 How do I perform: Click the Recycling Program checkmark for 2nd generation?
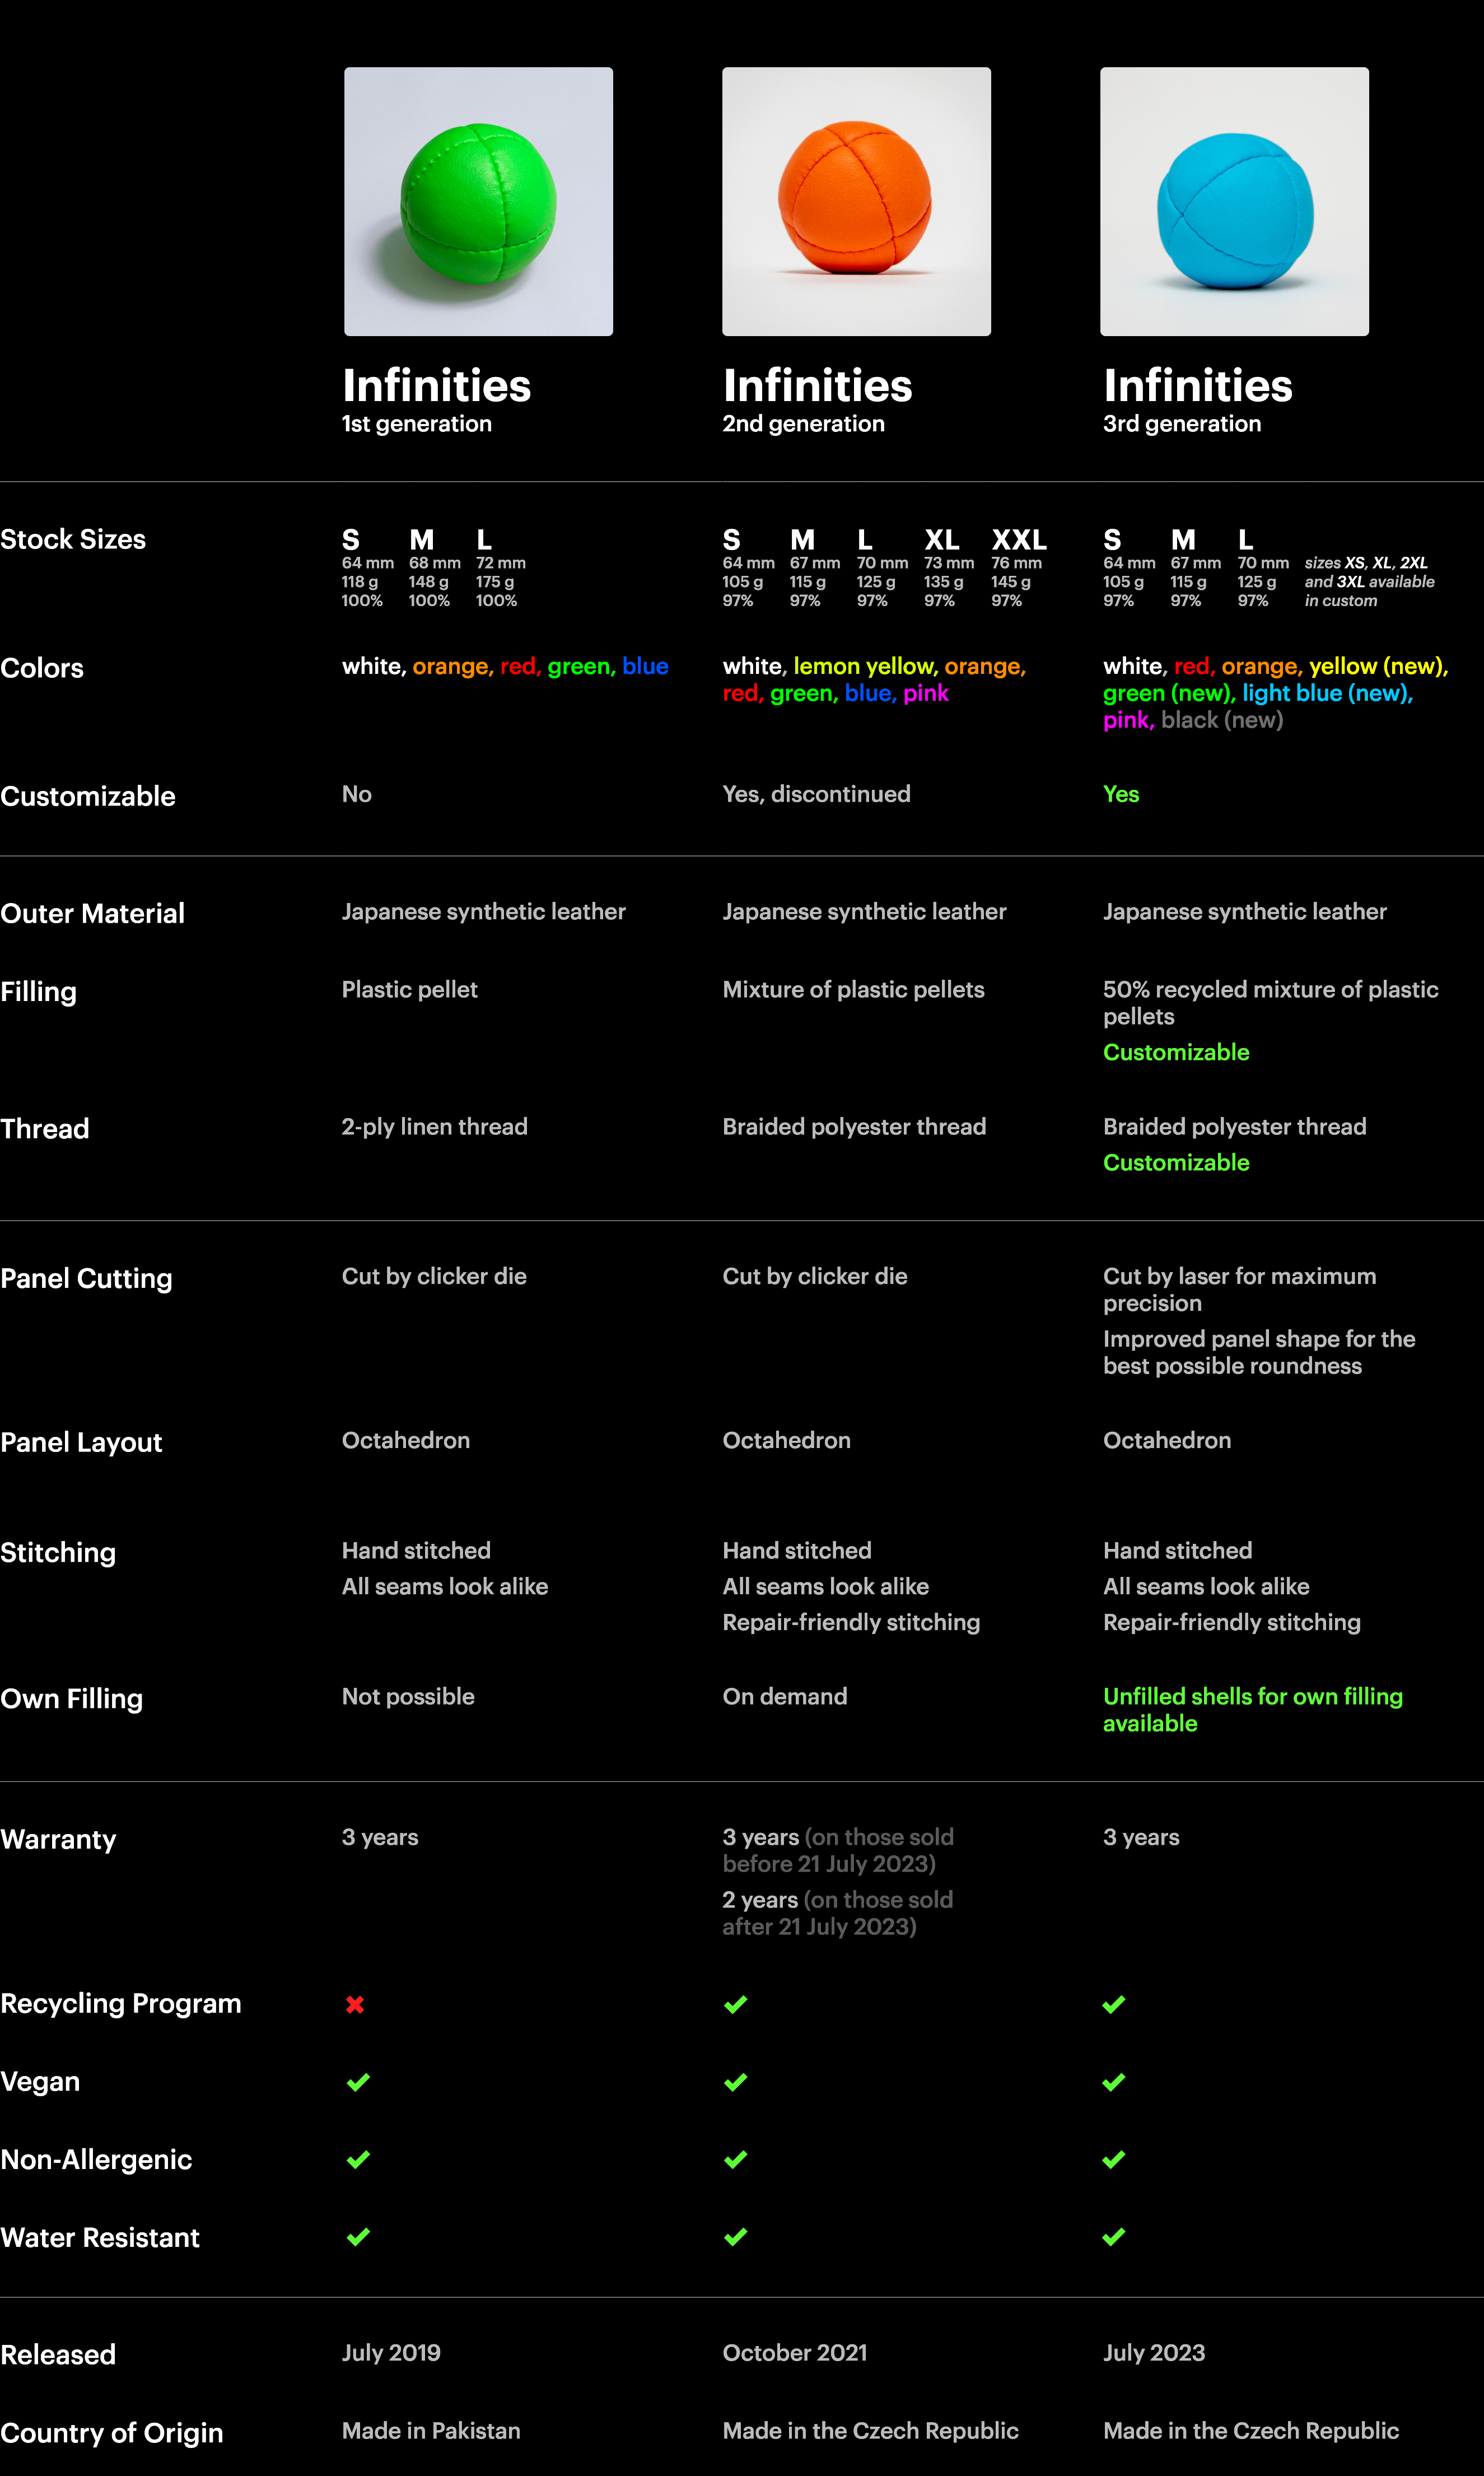[737, 2002]
